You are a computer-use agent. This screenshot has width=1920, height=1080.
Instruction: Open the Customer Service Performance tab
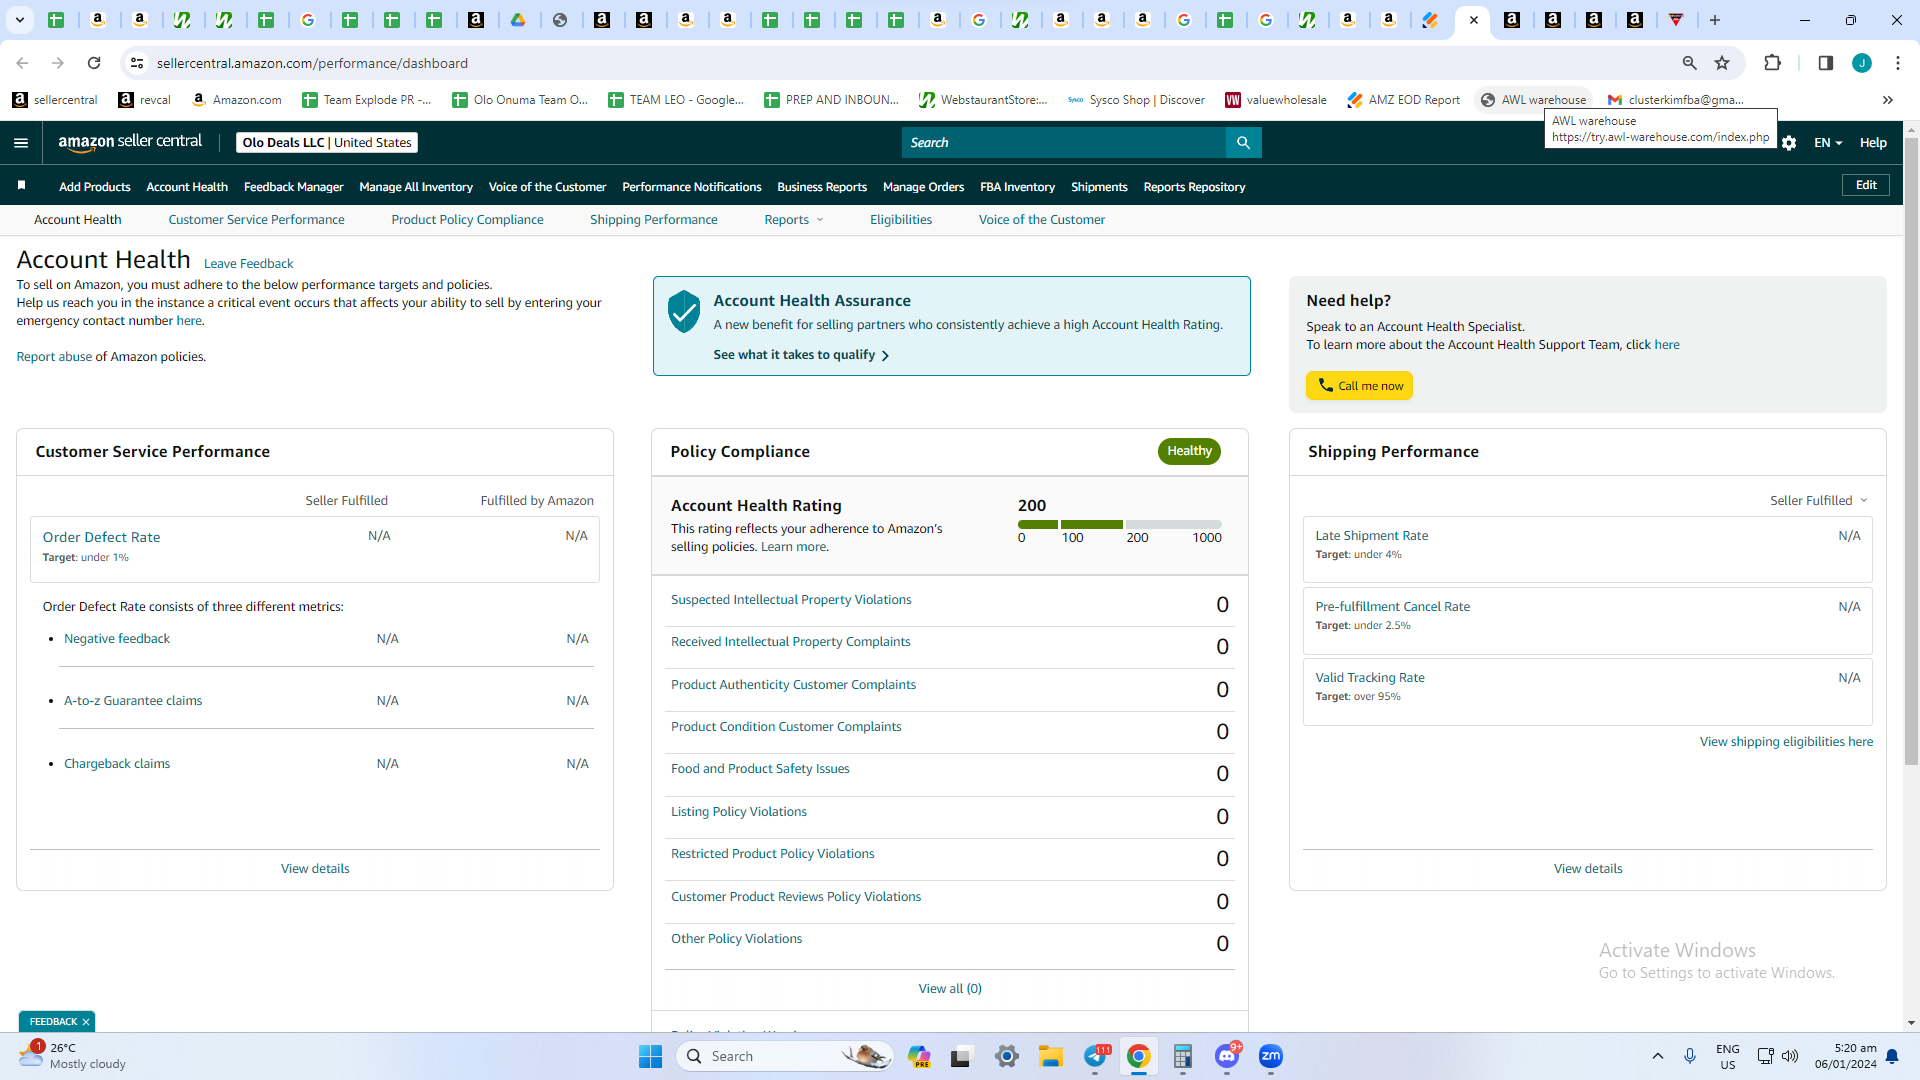[x=256, y=220]
